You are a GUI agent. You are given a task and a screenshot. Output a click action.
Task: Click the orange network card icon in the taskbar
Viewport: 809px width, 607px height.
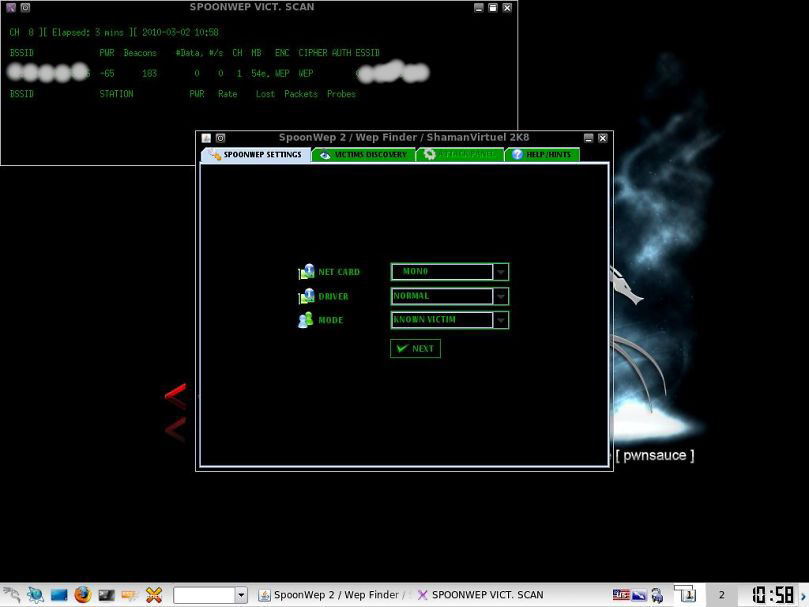tap(130, 596)
